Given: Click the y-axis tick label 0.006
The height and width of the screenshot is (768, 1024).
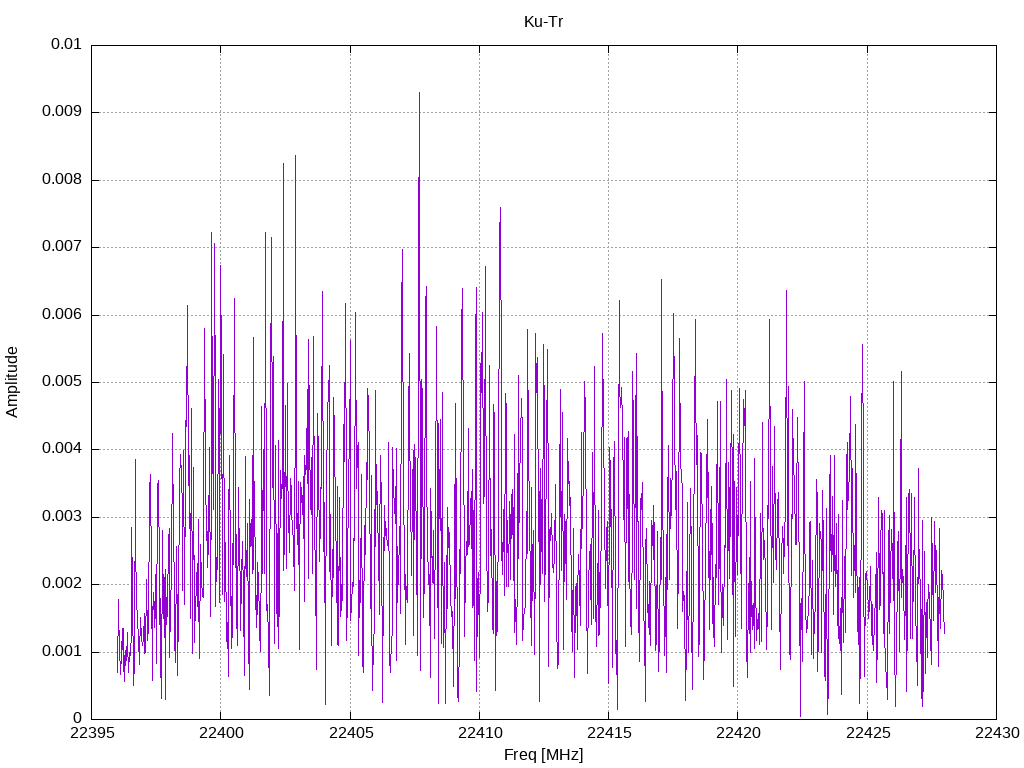Looking at the screenshot, I should click(x=61, y=315).
